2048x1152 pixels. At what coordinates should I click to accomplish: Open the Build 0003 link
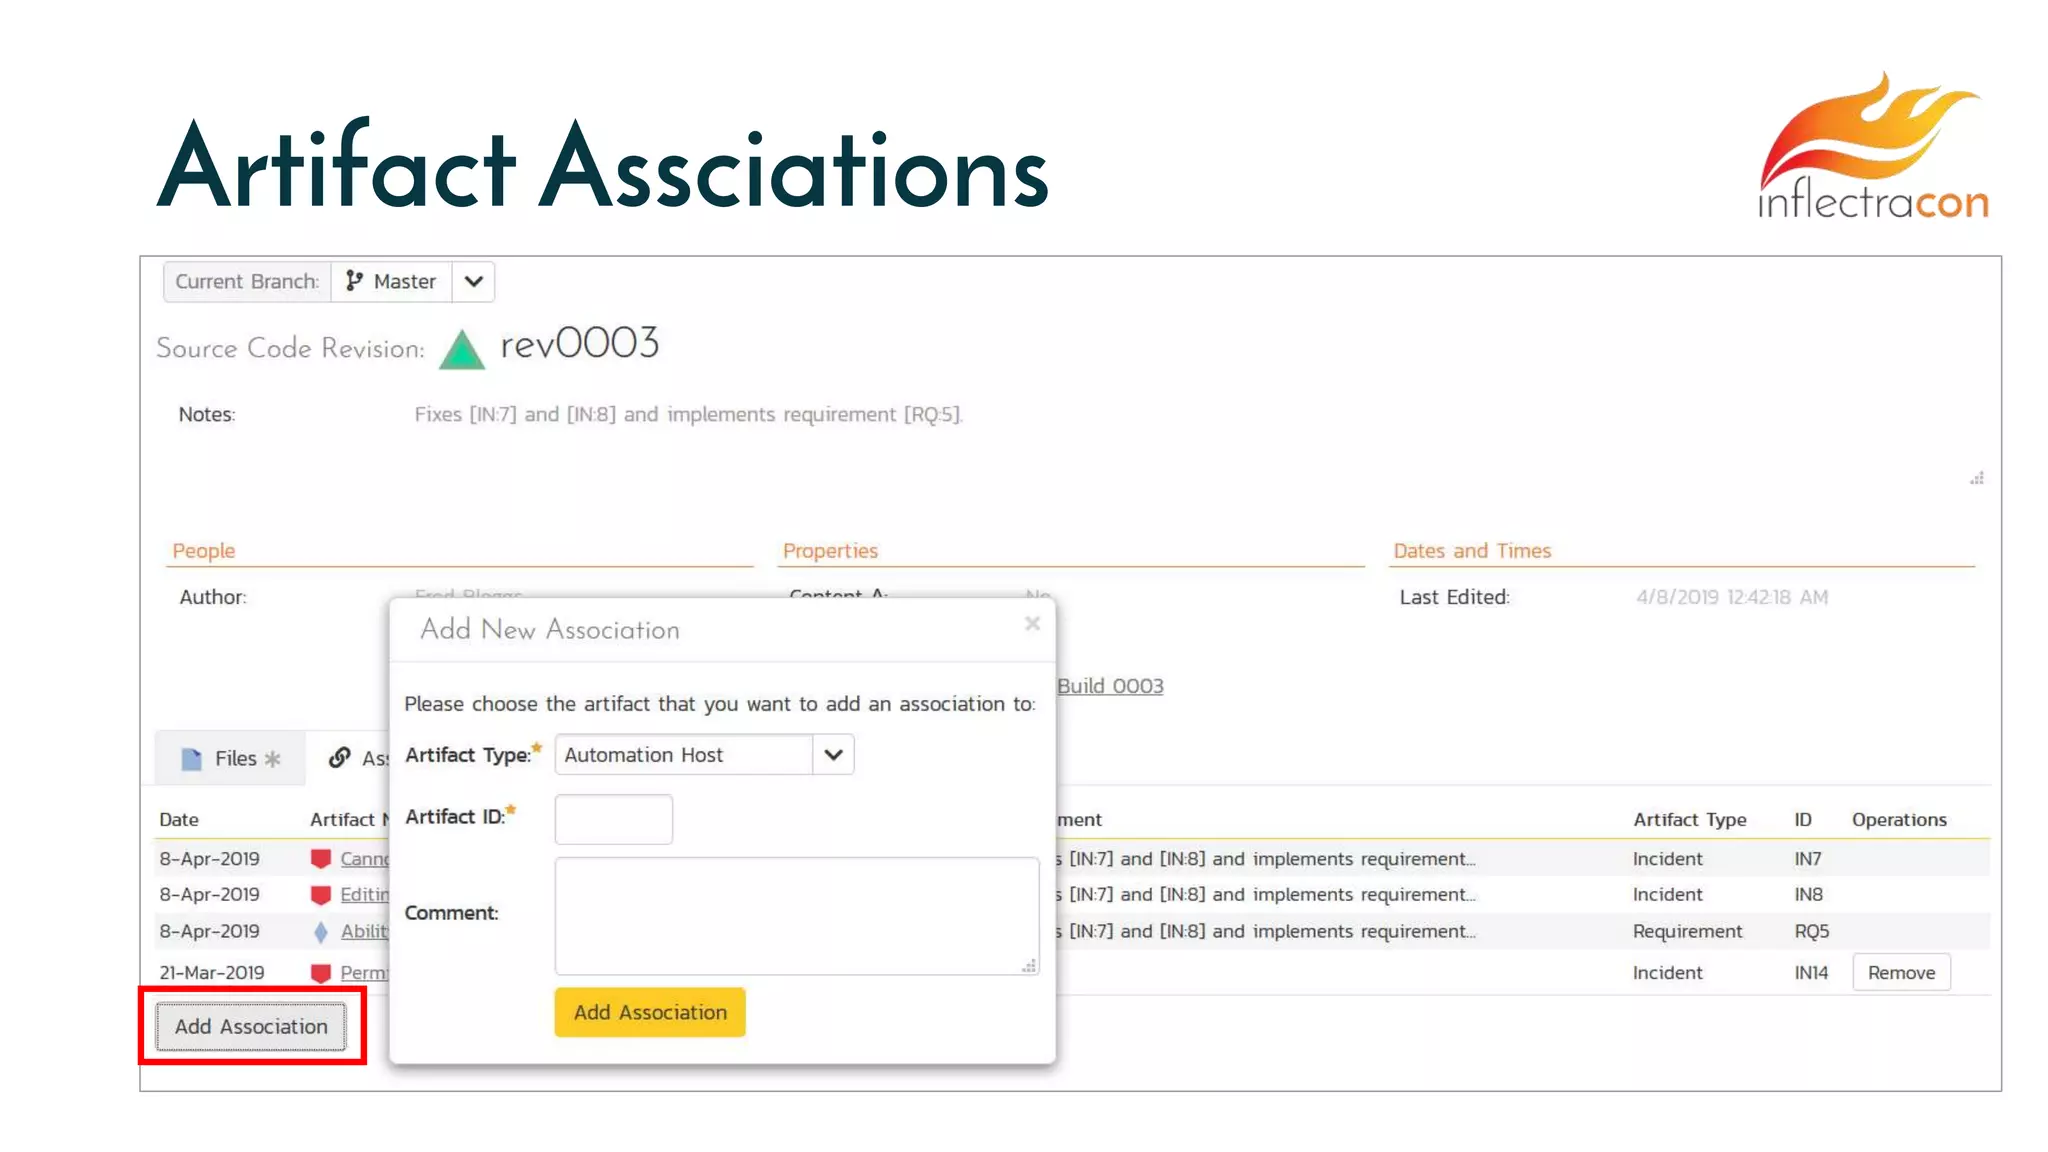[1110, 686]
